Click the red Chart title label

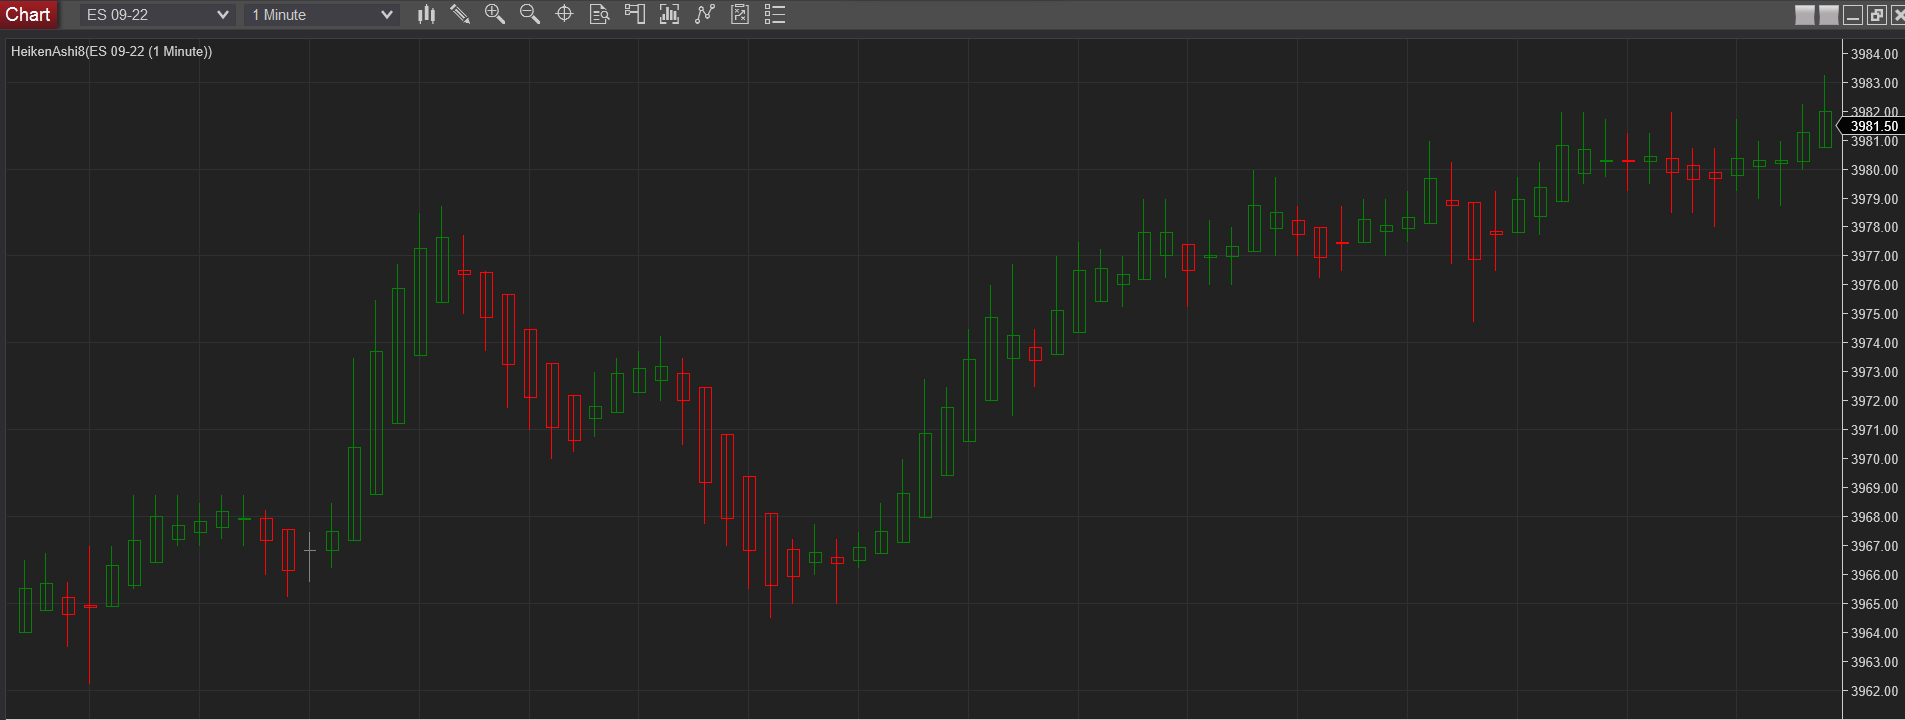coord(28,14)
